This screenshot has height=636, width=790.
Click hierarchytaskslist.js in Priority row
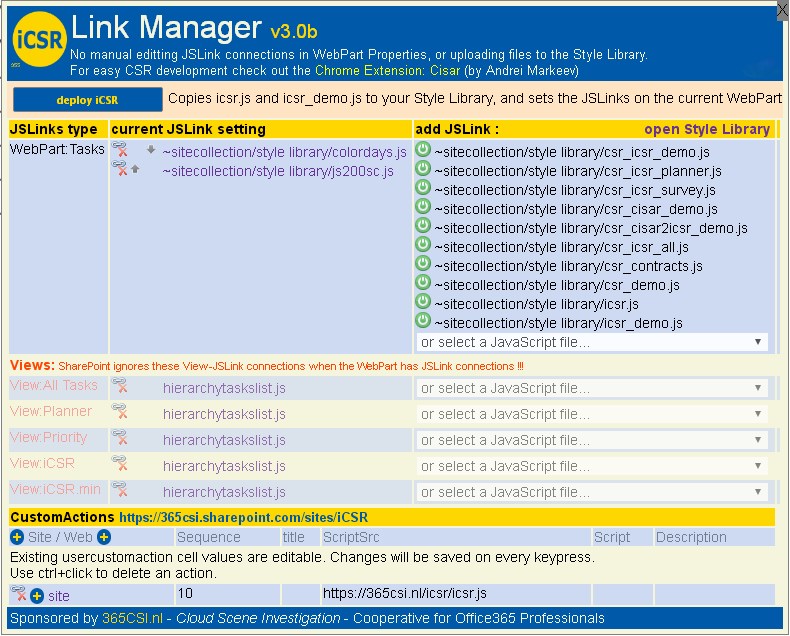(224, 440)
